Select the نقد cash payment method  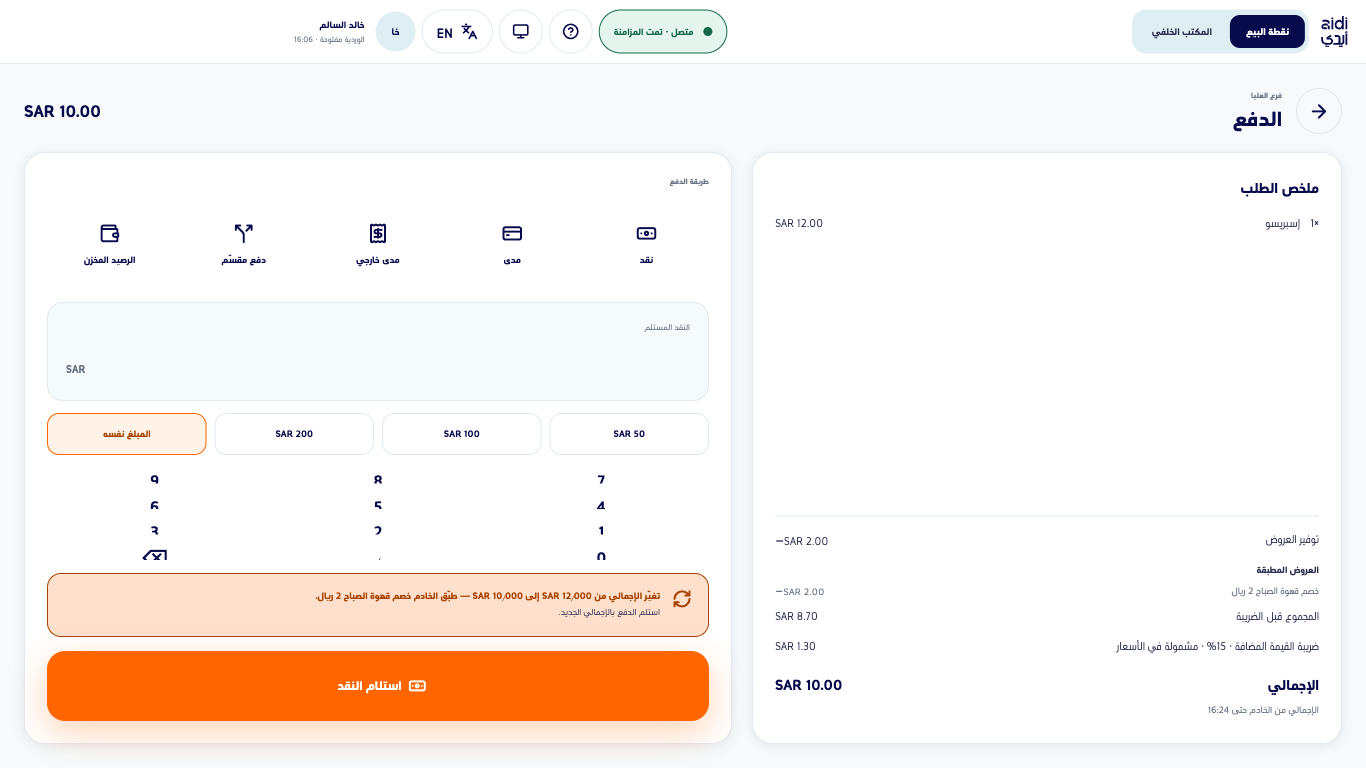(646, 244)
